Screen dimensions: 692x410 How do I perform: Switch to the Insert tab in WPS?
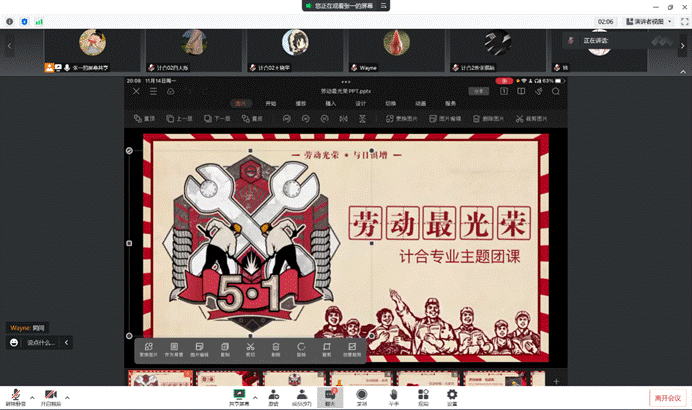(330, 103)
